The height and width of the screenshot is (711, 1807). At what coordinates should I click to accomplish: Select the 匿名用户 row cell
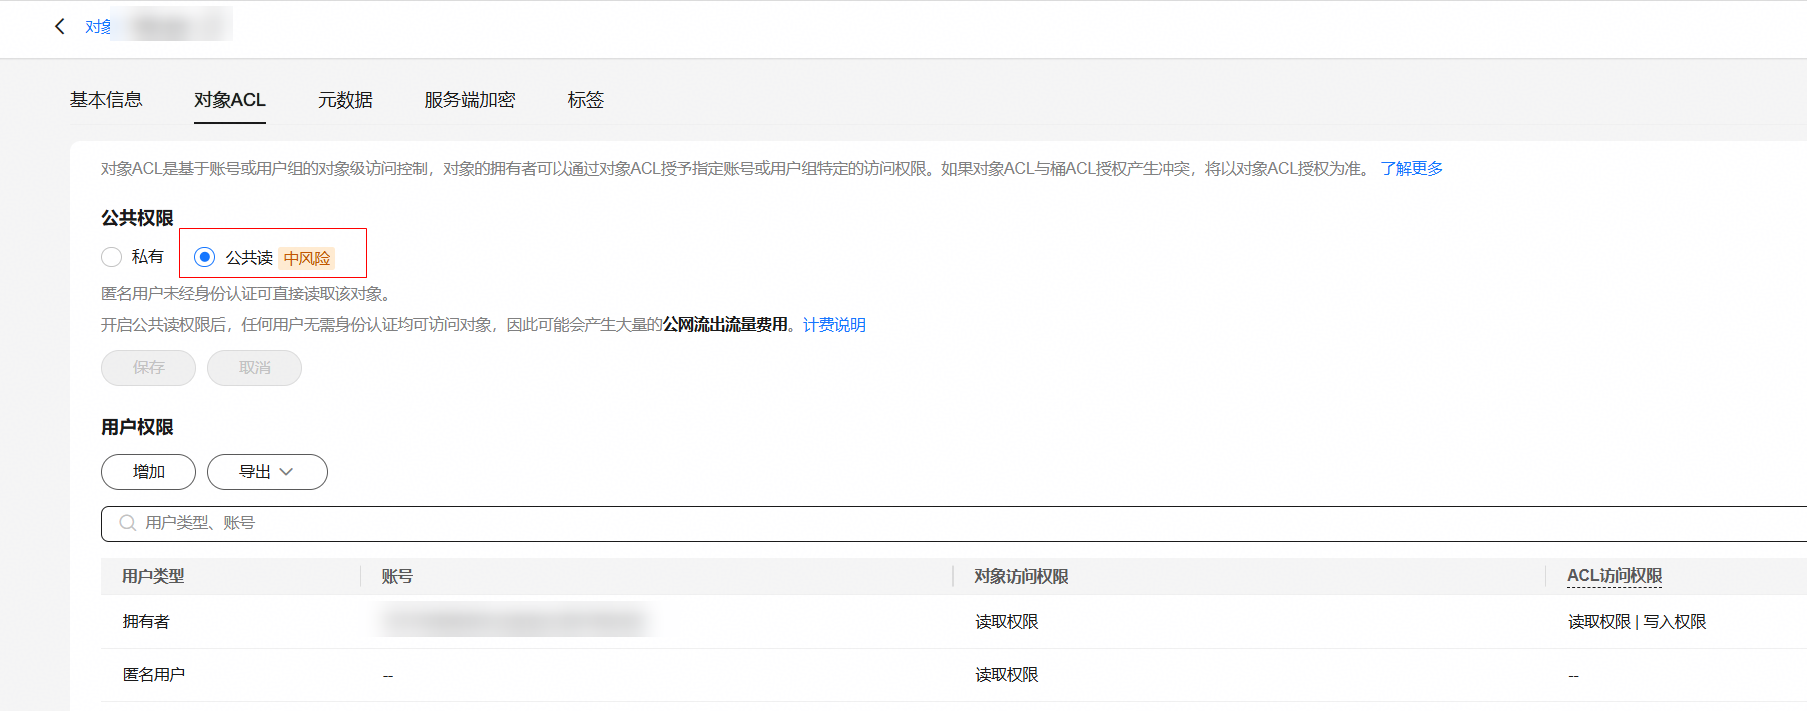click(x=153, y=675)
